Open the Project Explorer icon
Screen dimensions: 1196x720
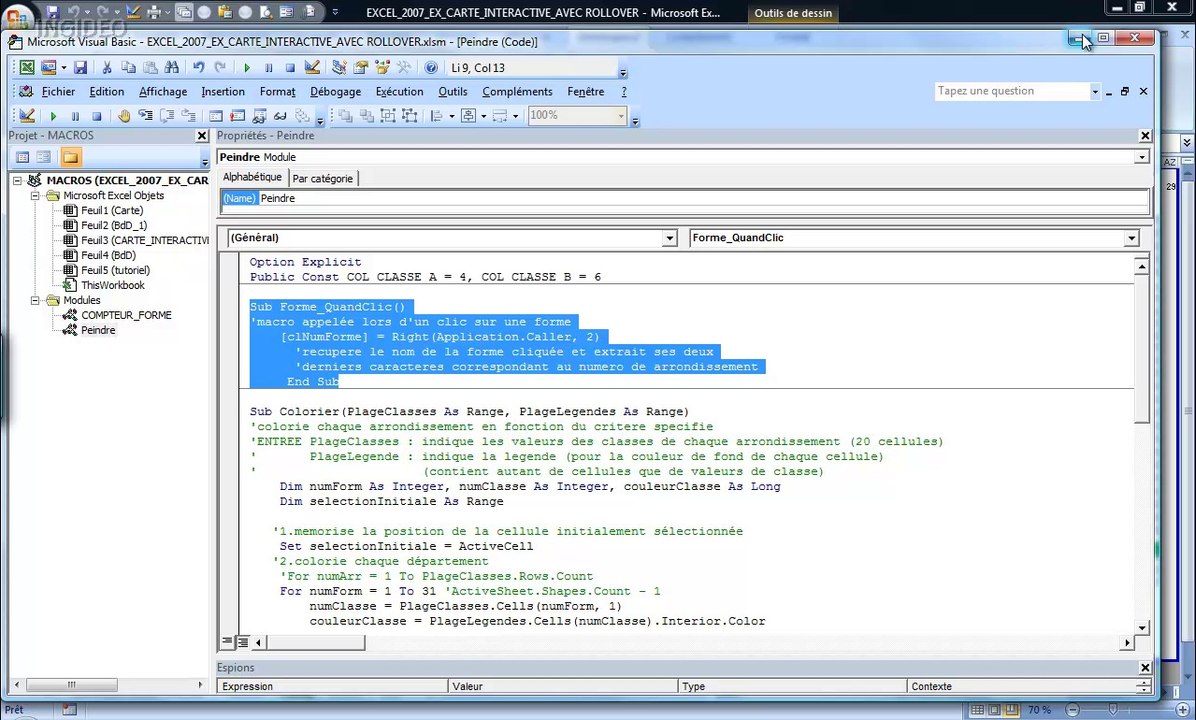[339, 68]
